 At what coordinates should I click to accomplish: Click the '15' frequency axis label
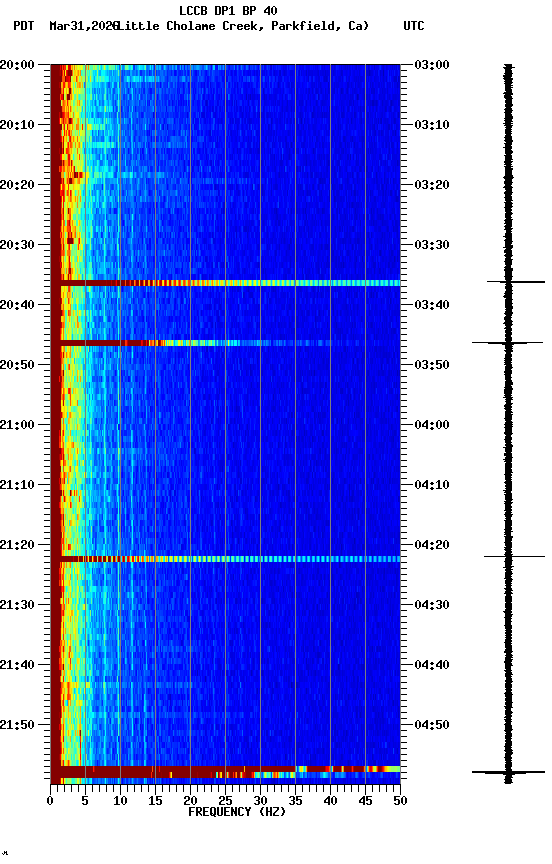pos(155,801)
